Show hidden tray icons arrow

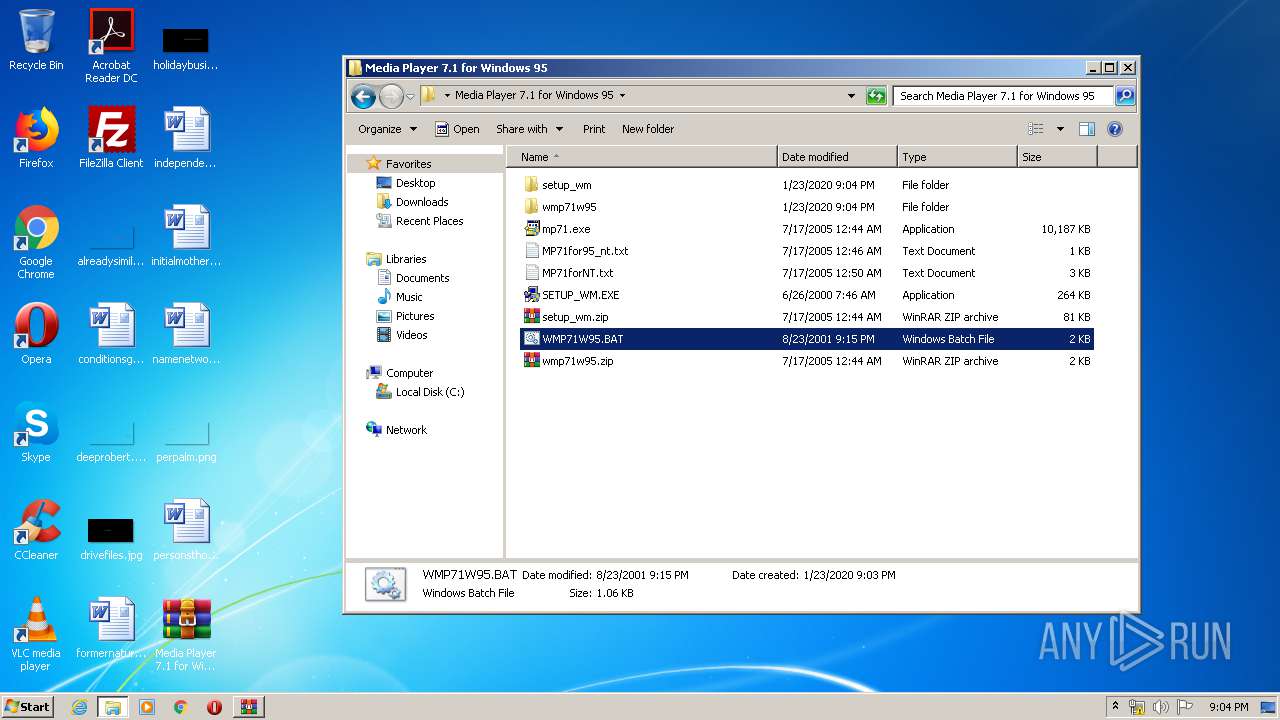pyautogui.click(x=1115, y=707)
